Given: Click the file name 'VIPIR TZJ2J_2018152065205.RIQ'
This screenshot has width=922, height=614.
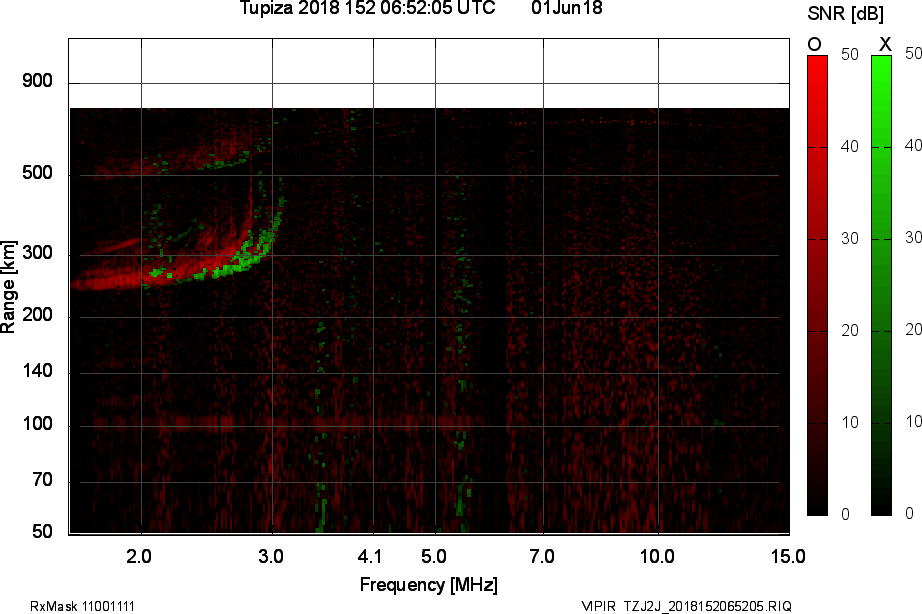Looking at the screenshot, I should [x=686, y=606].
